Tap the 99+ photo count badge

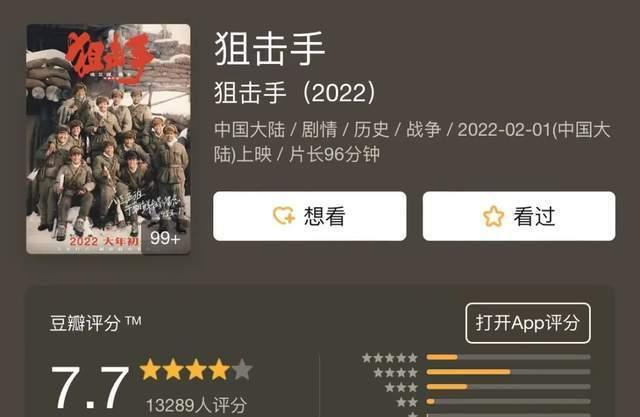coord(166,239)
